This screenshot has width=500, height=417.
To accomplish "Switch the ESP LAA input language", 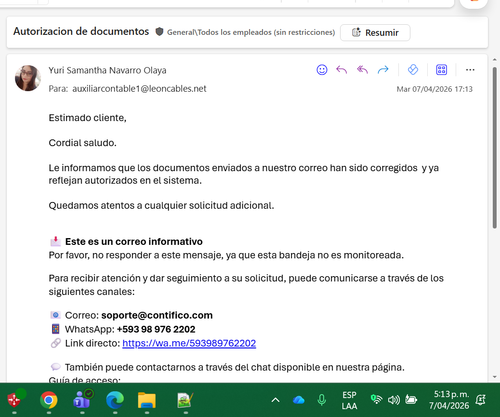I will coord(349,400).
